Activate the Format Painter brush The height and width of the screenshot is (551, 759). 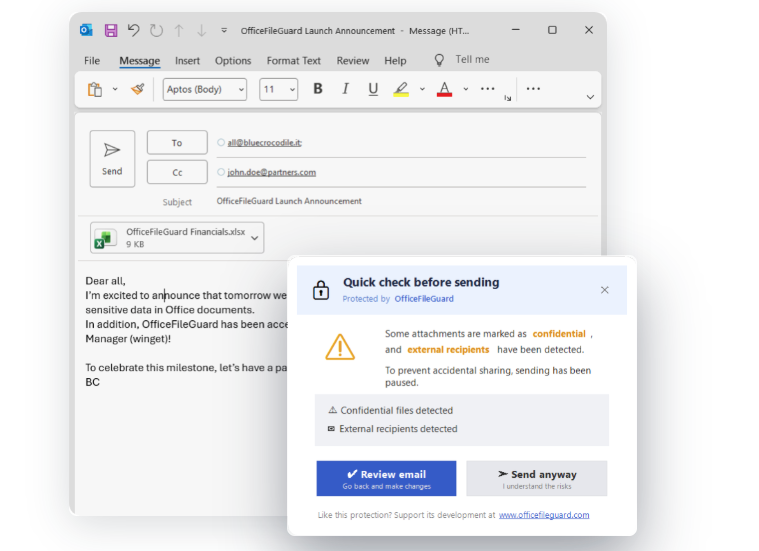point(138,89)
